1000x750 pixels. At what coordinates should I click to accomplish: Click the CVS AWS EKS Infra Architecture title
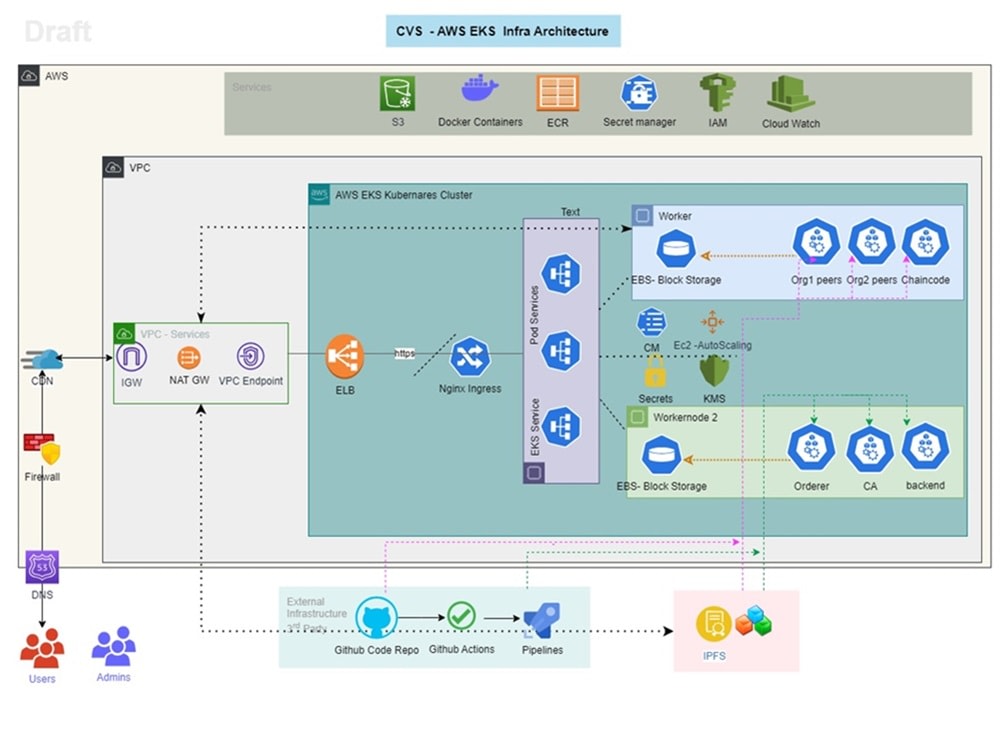[503, 31]
